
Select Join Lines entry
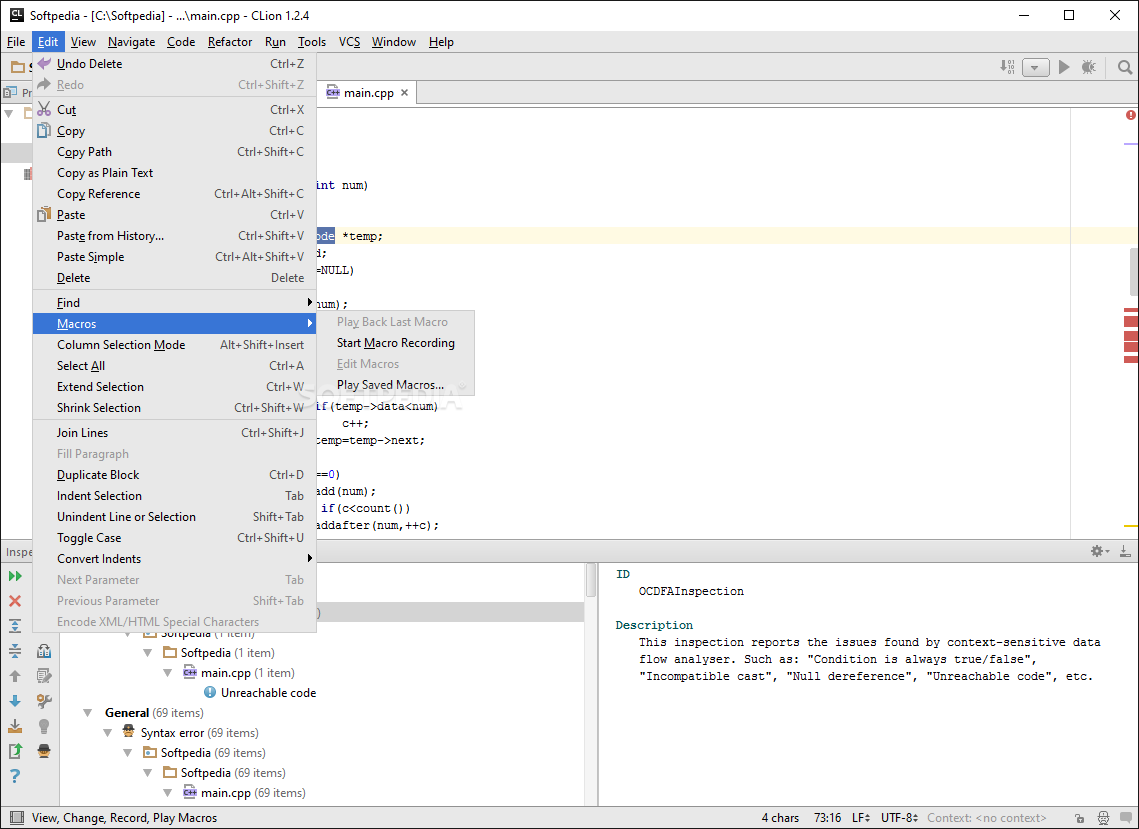174,433
